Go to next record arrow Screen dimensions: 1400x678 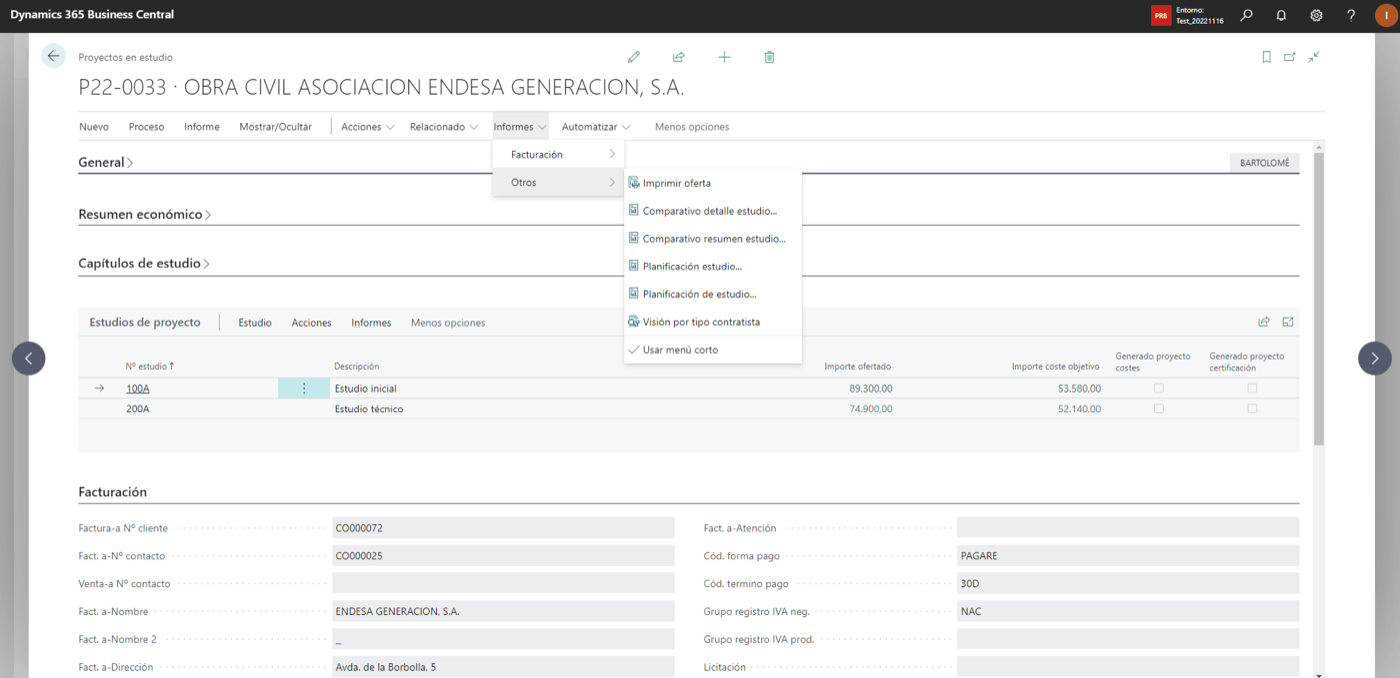point(1374,358)
